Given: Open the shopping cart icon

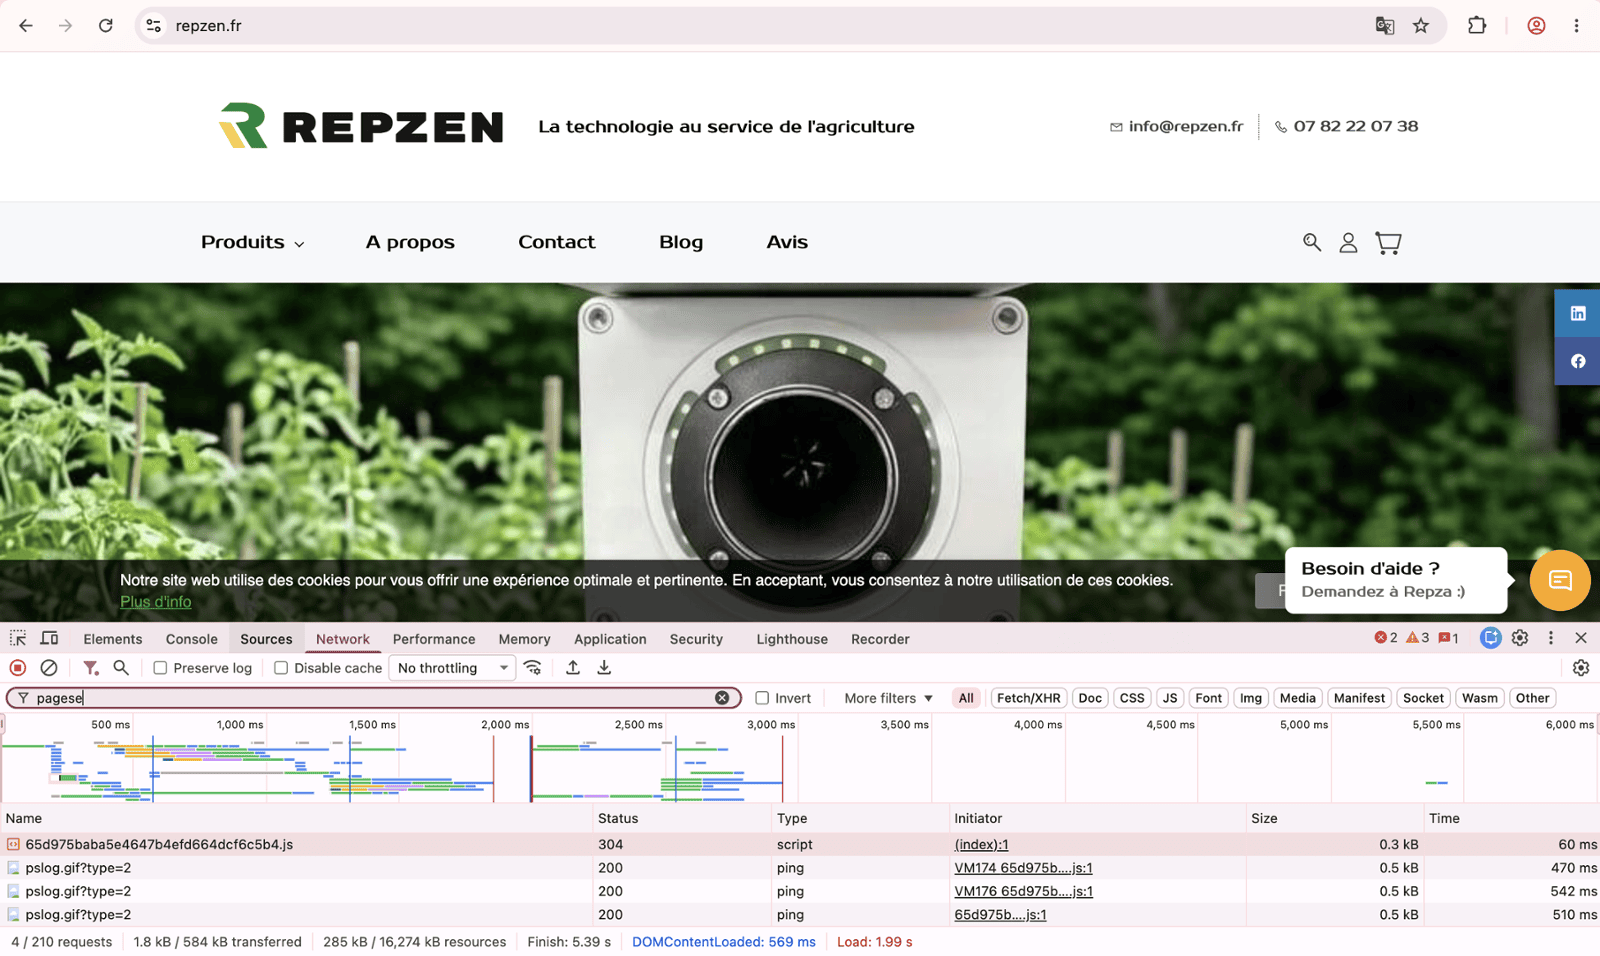Looking at the screenshot, I should [x=1388, y=242].
